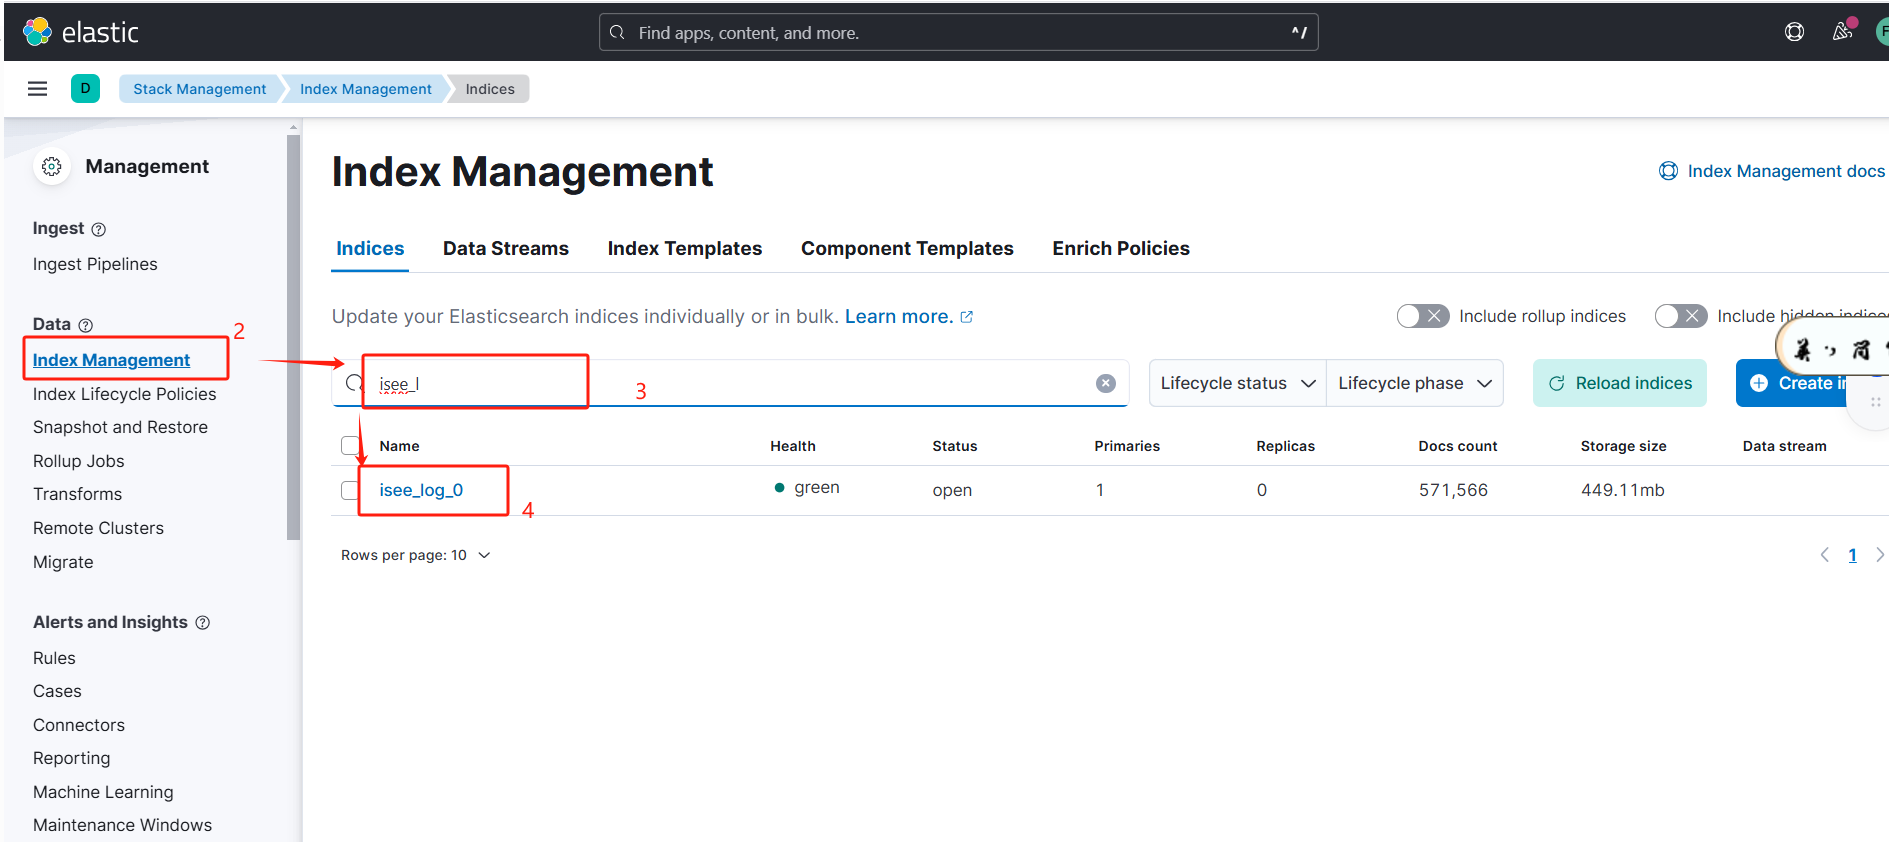Click the search magnifier in index filter
This screenshot has height=842, width=1889.
click(353, 383)
